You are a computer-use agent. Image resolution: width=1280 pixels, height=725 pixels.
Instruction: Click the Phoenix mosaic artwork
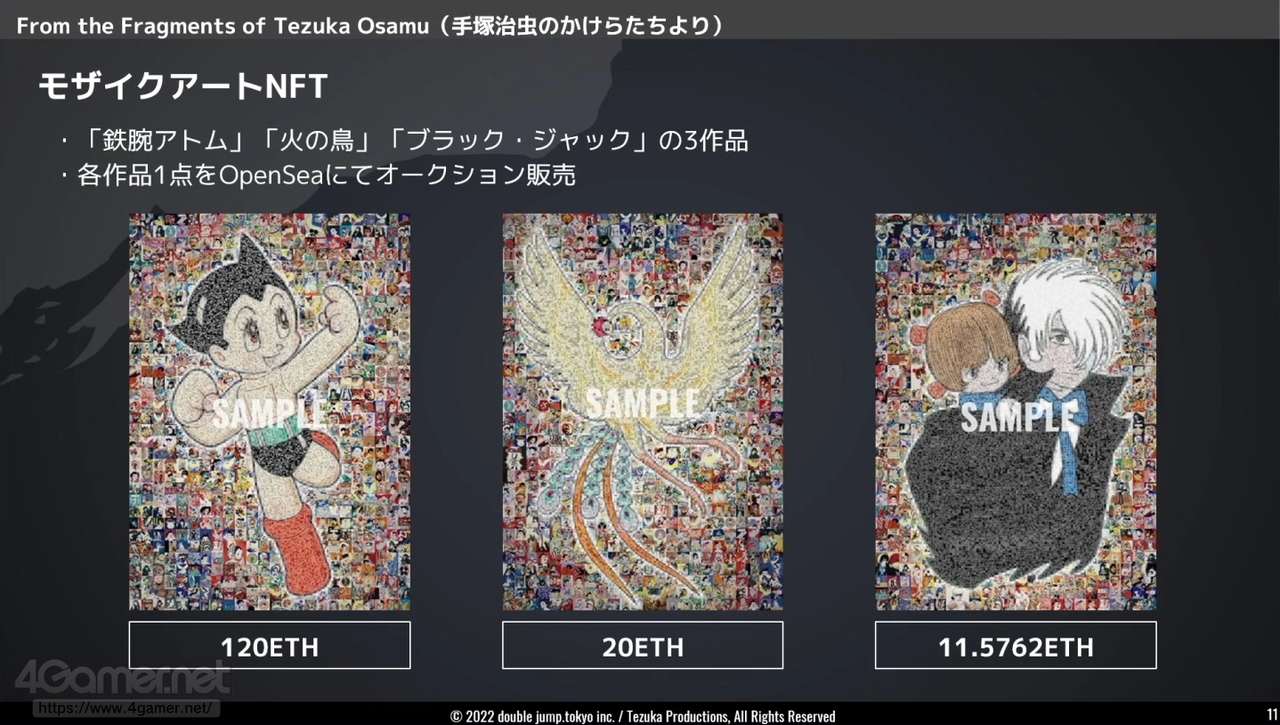[x=643, y=411]
